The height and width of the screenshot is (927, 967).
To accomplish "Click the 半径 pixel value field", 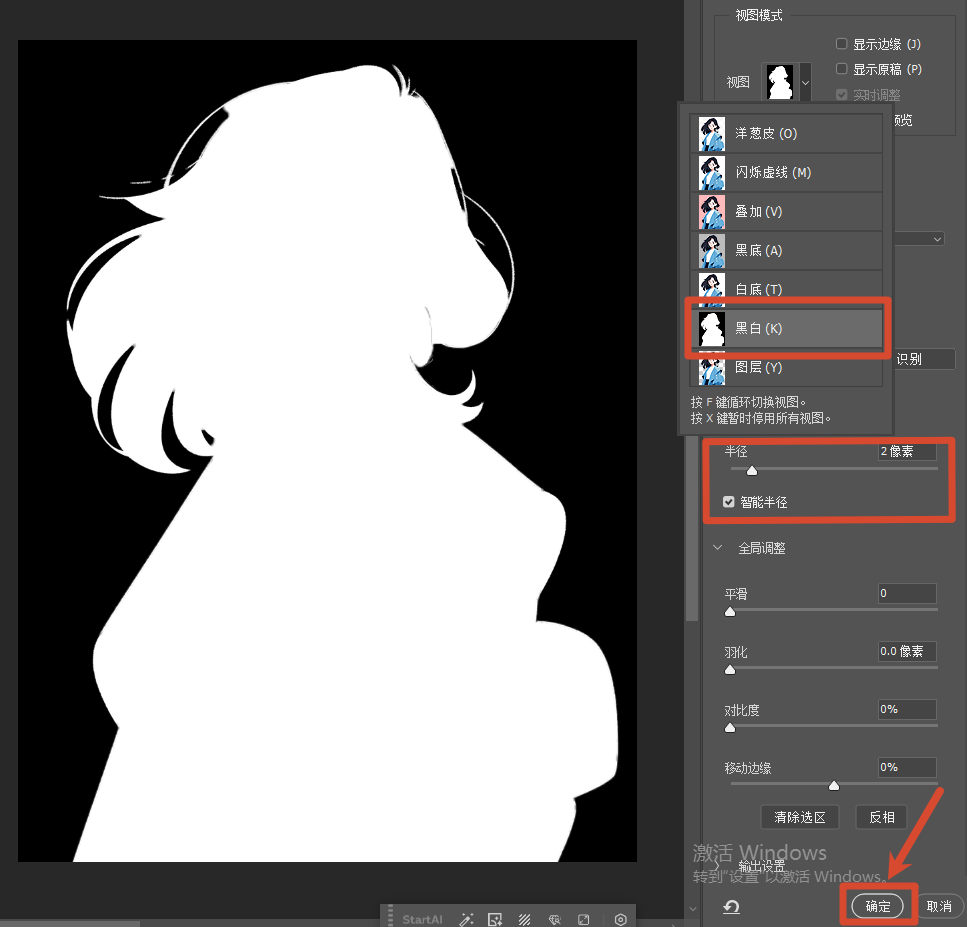I will (906, 452).
